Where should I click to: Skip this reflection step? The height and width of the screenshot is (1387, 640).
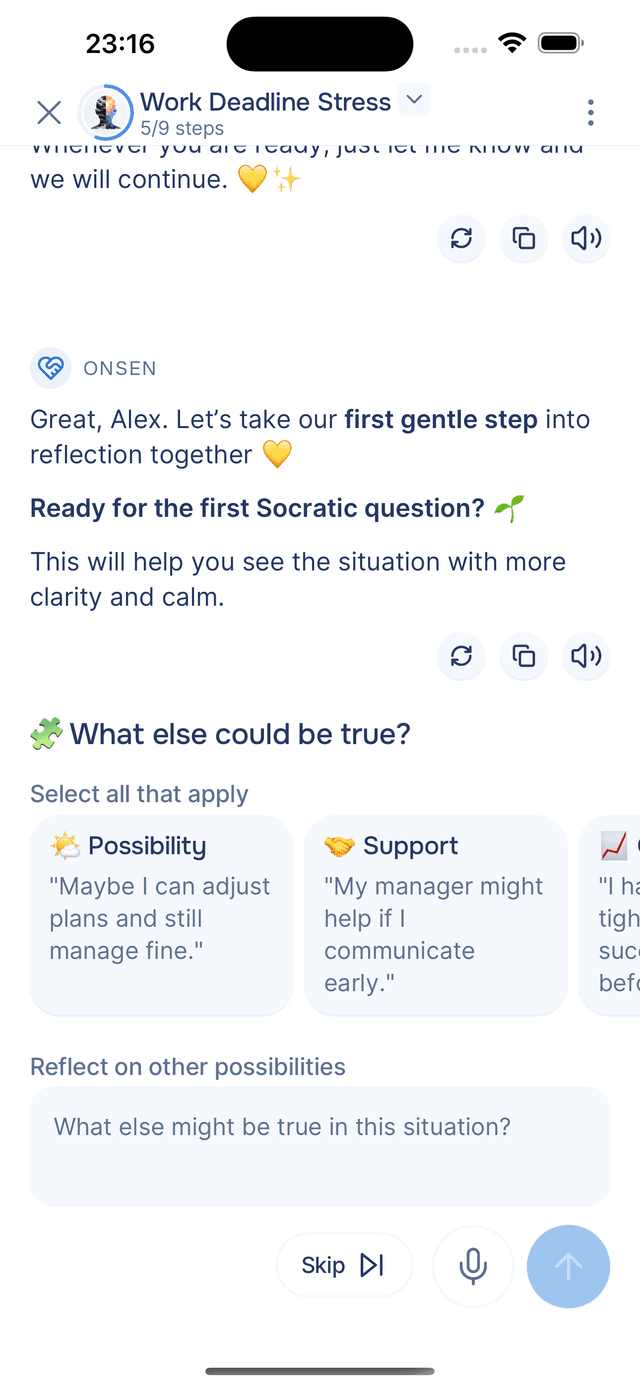click(343, 1266)
